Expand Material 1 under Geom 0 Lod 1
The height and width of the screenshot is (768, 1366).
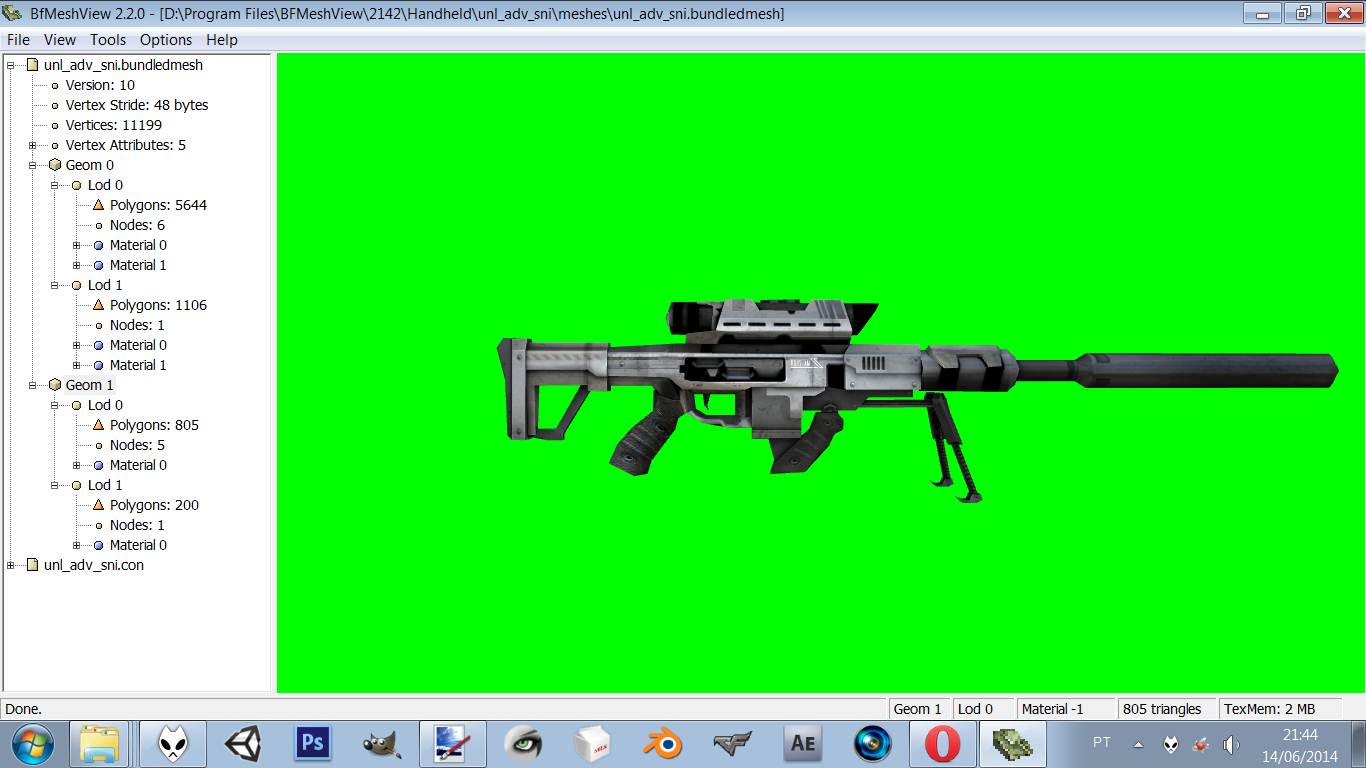click(x=78, y=365)
